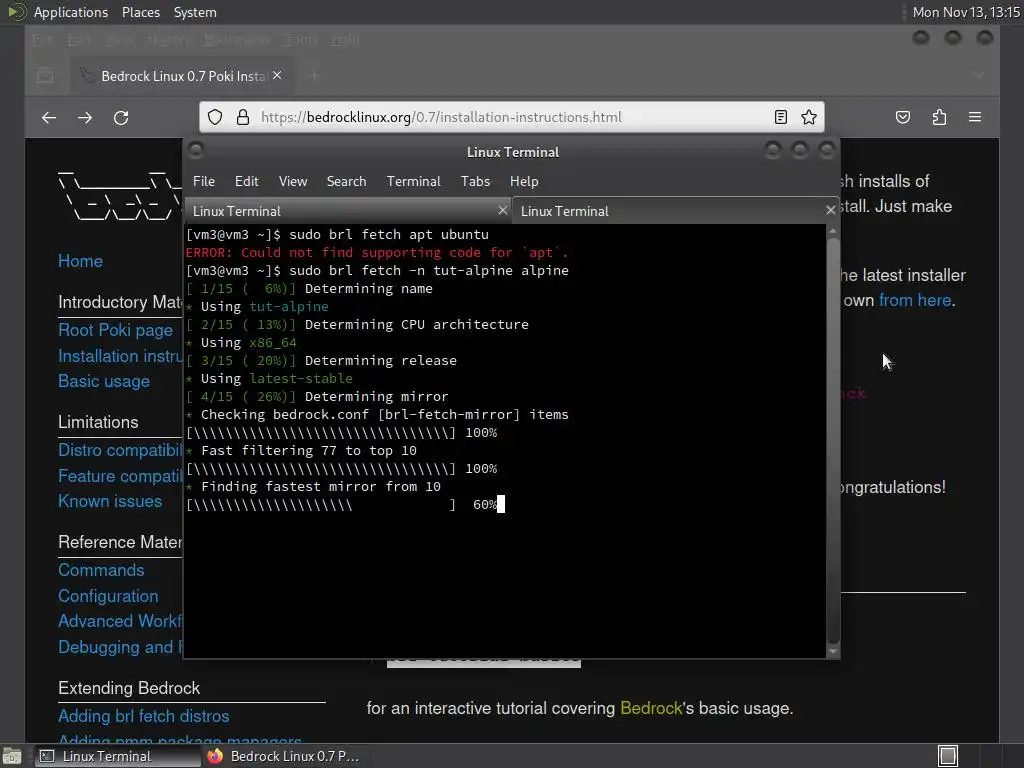Screen dimensions: 1024x768
Task: Click the browser address bar URL
Action: pyautogui.click(x=441, y=117)
